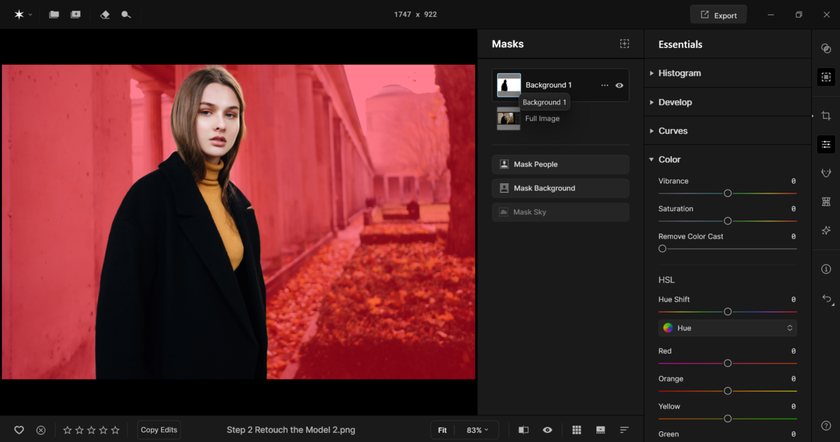Click the undo history arrow icon
This screenshot has height=442, width=840.
pyautogui.click(x=827, y=299)
